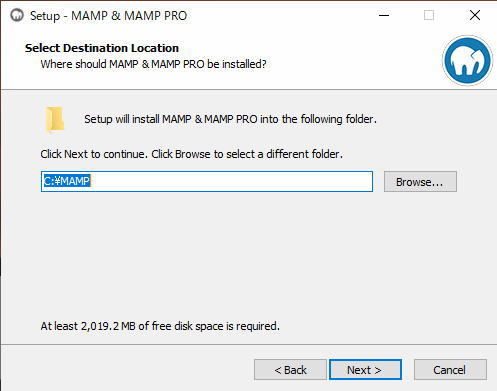
Task: Click the blue MAMP elephant logo
Action: (467, 60)
